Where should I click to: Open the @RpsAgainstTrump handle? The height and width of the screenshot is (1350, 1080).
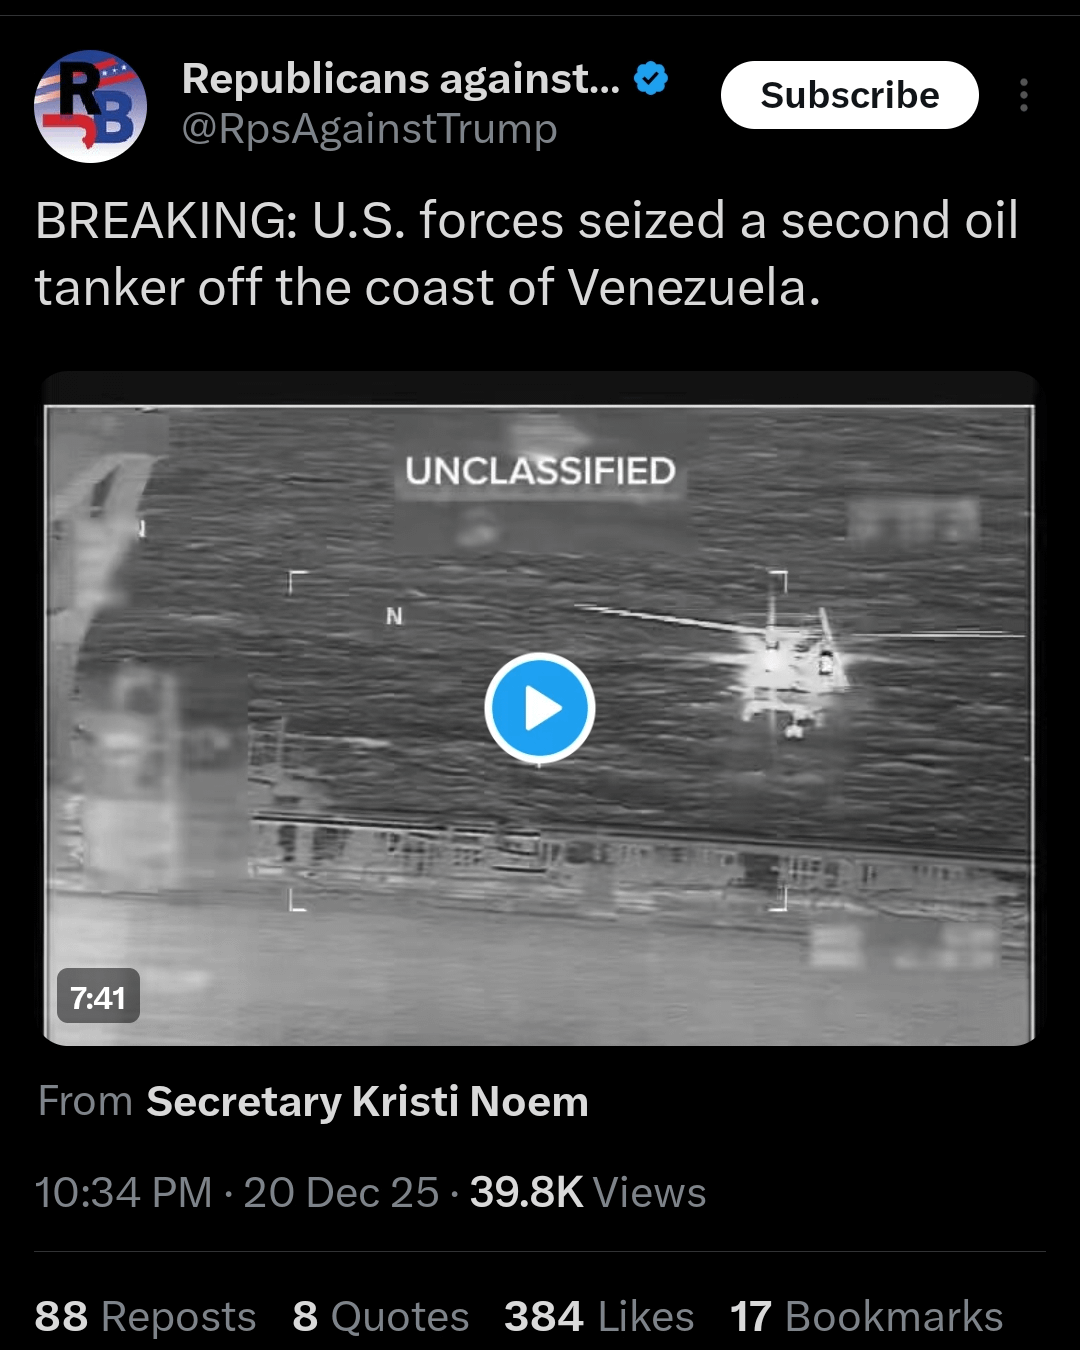[x=369, y=129]
